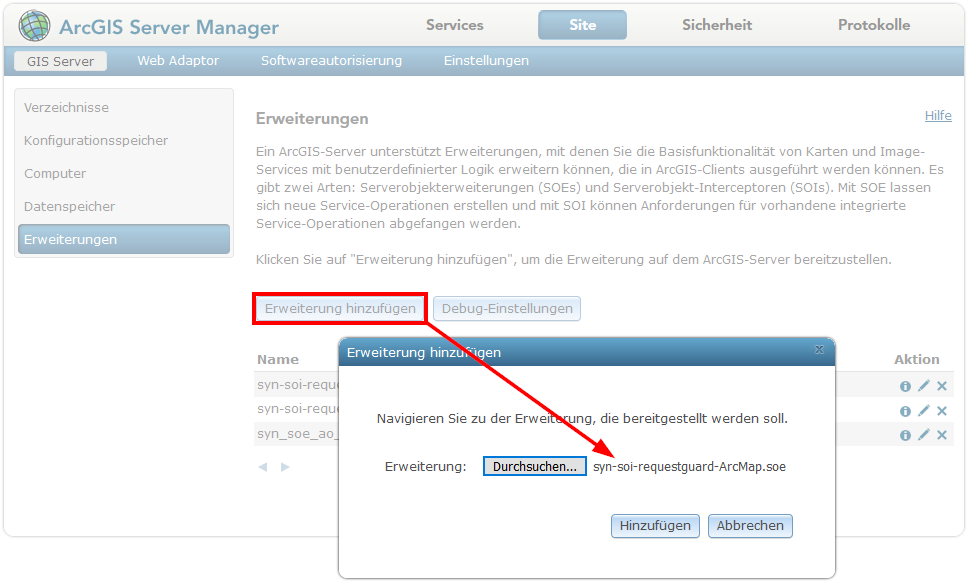Click Abbrechen to cancel the dialog
968x582 pixels.
750,526
